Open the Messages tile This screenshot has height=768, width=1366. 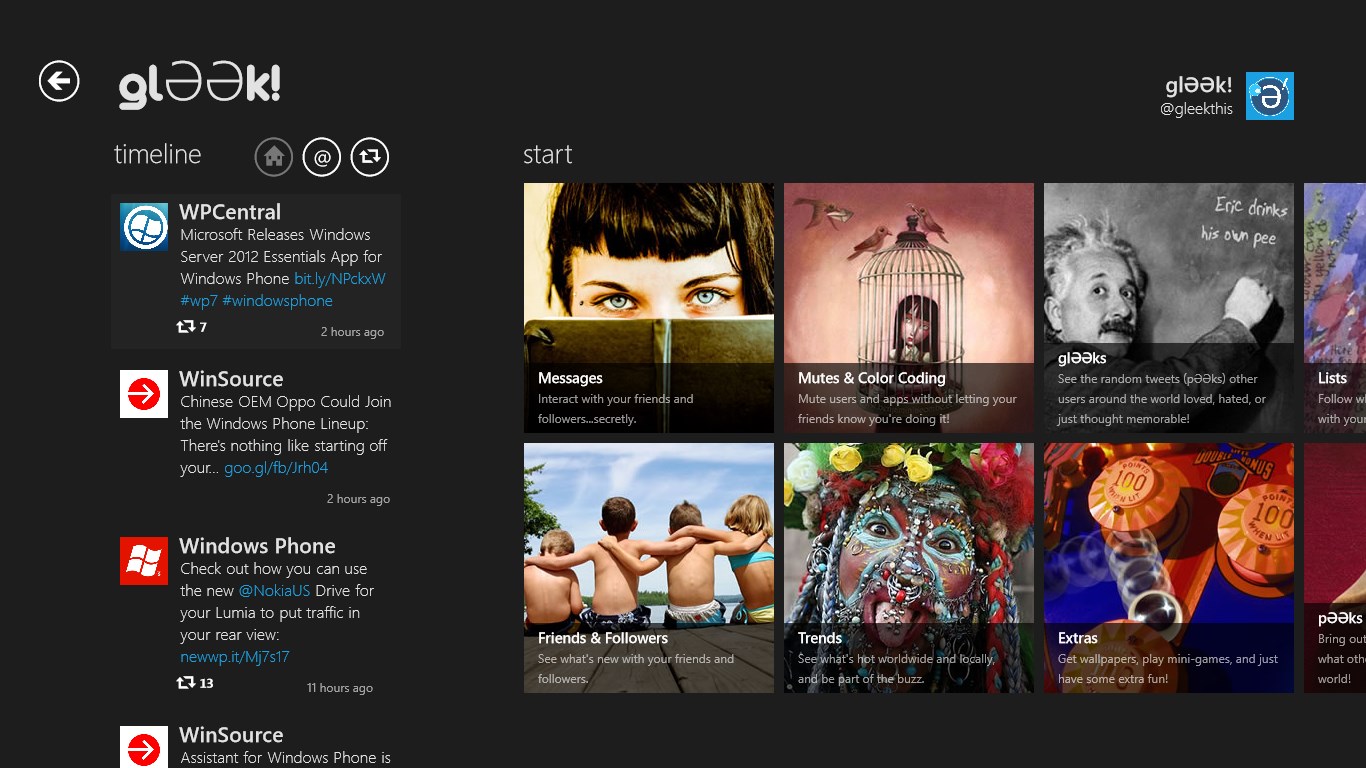pos(648,307)
